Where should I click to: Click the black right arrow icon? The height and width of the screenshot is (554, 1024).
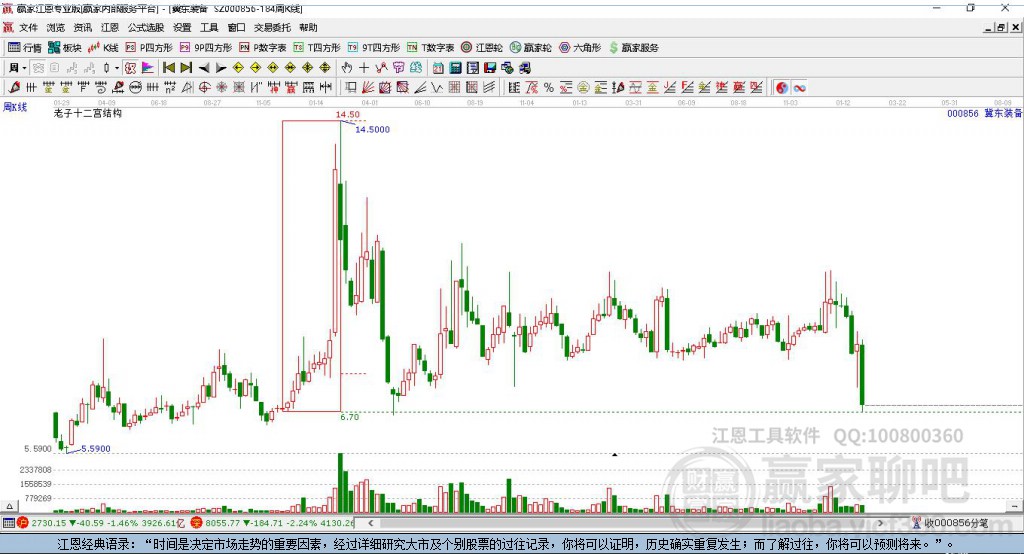click(221, 68)
